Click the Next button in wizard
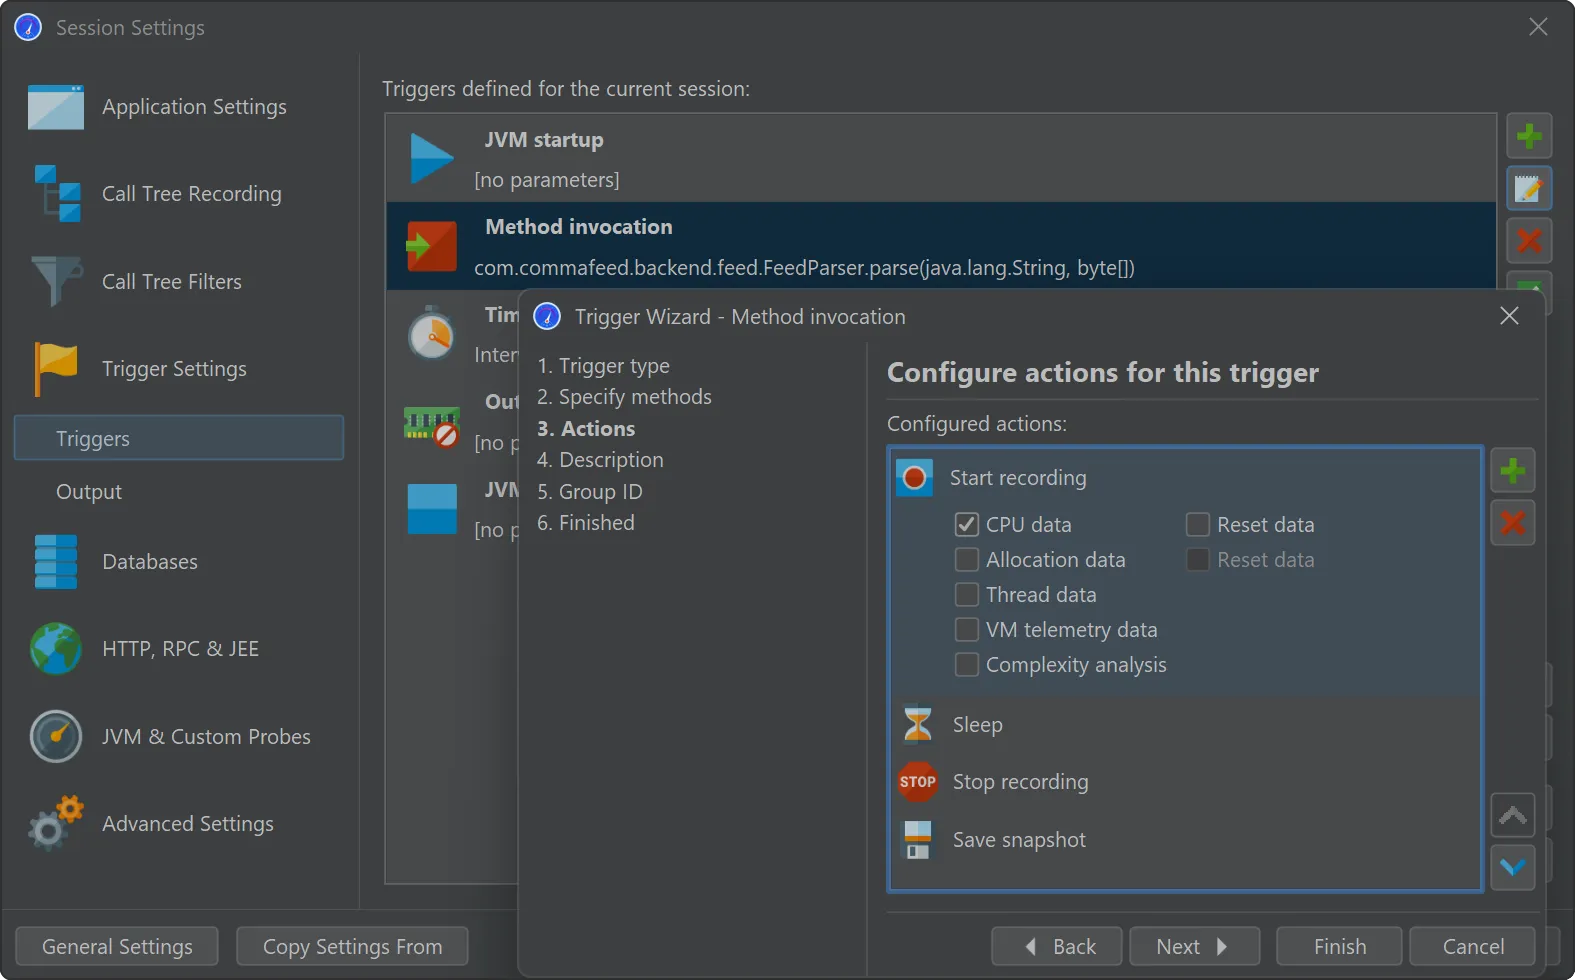Image resolution: width=1575 pixels, height=980 pixels. coord(1193,947)
